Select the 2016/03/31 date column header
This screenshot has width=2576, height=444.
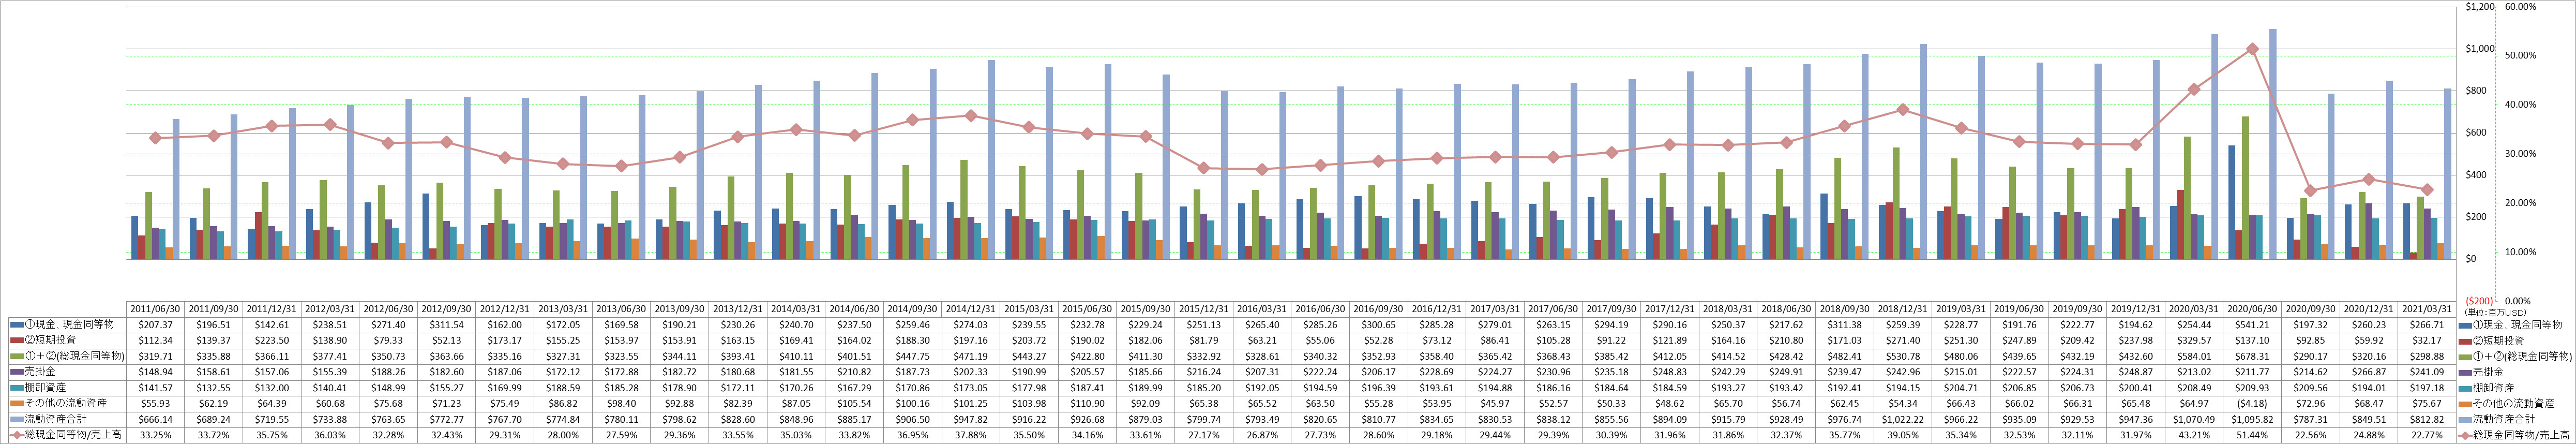pyautogui.click(x=1261, y=309)
